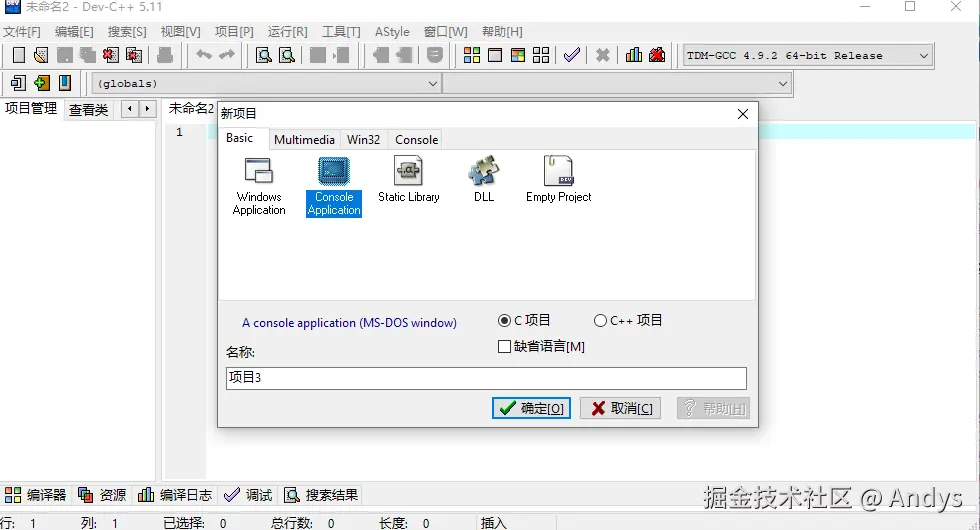This screenshot has width=980, height=530.
Task: Switch to the Multimedia tab in dialog
Action: tap(304, 139)
